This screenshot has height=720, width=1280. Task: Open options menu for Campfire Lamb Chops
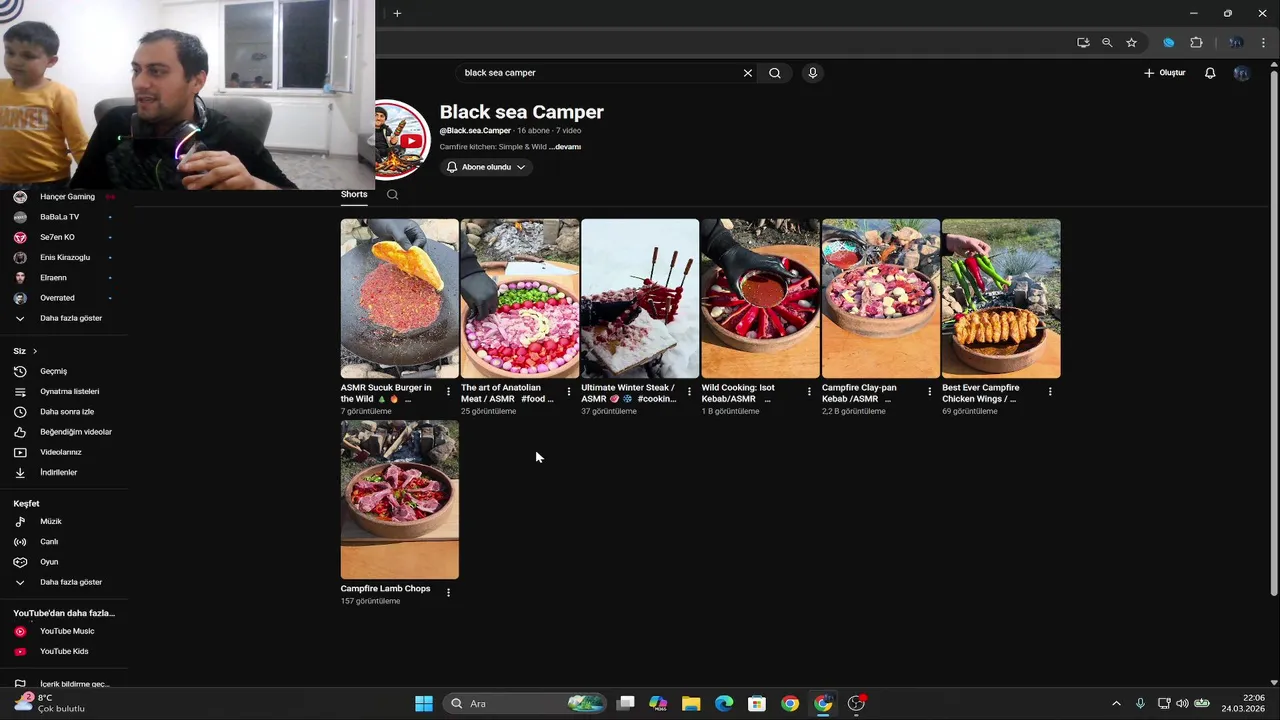click(x=448, y=593)
